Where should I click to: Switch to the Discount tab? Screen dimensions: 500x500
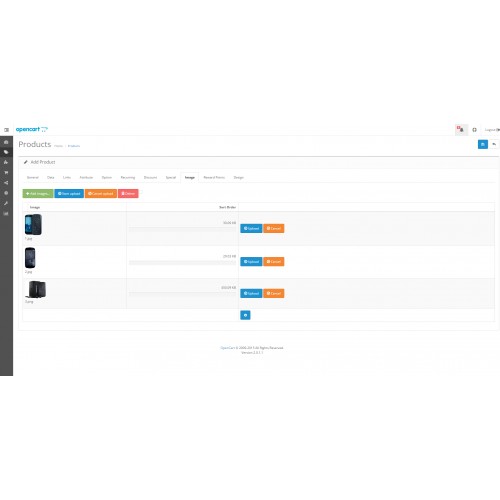tap(150, 177)
